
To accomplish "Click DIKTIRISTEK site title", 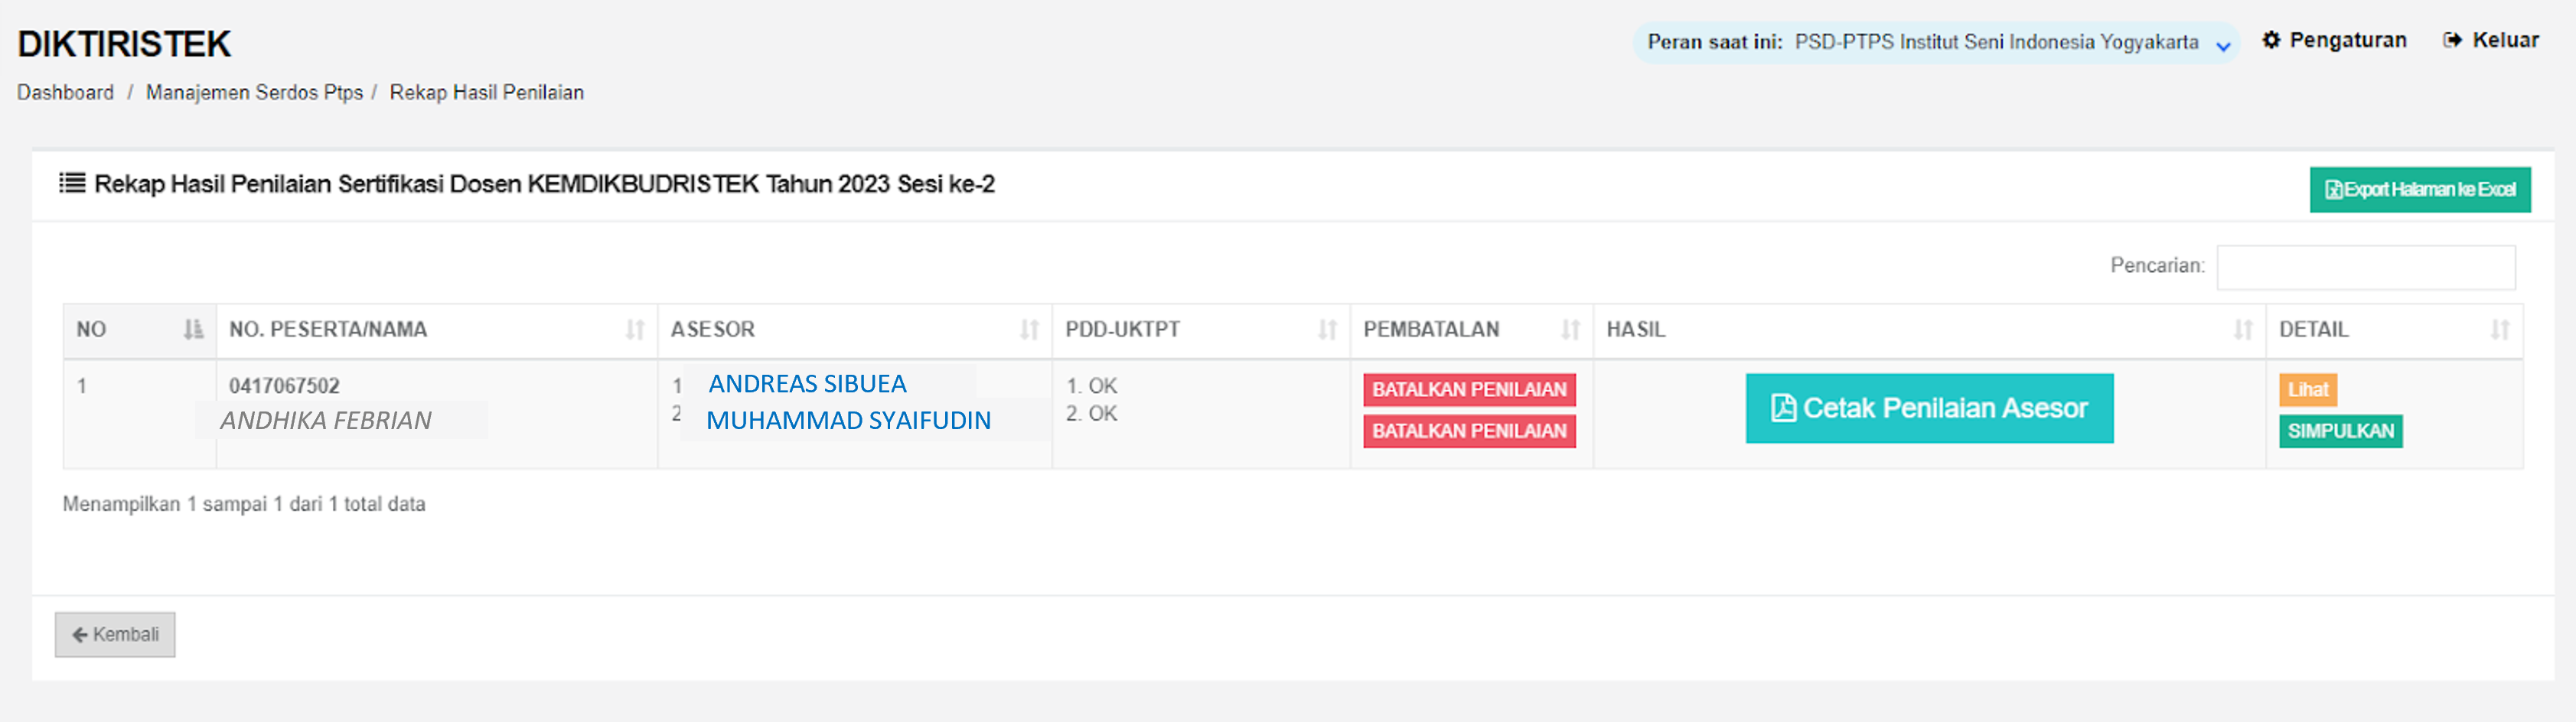I will pyautogui.click(x=124, y=44).
